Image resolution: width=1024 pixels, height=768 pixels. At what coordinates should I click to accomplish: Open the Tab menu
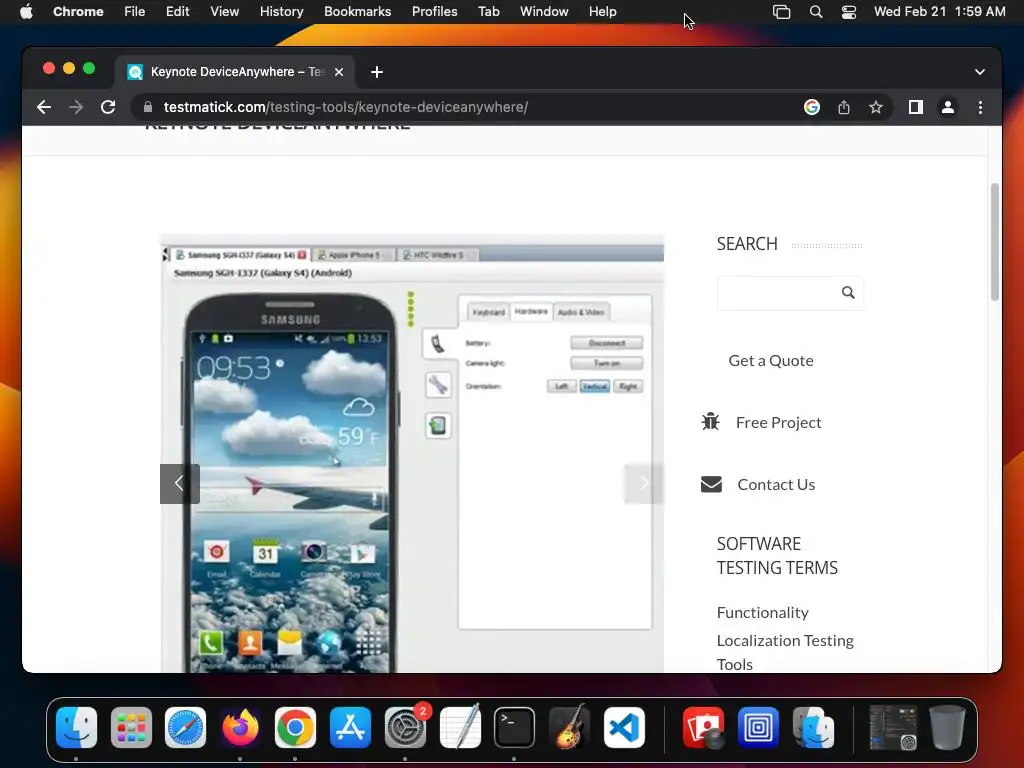488,11
